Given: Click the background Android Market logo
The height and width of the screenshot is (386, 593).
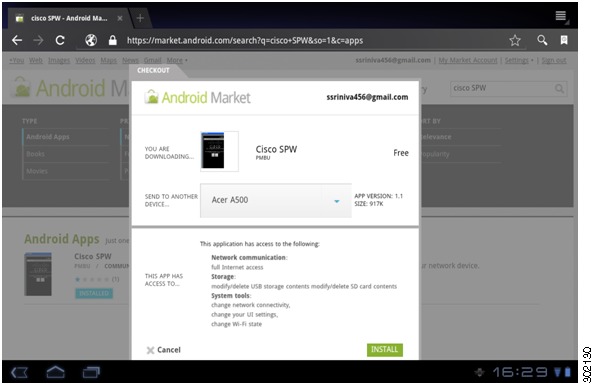Looking at the screenshot, I should click(71, 88).
